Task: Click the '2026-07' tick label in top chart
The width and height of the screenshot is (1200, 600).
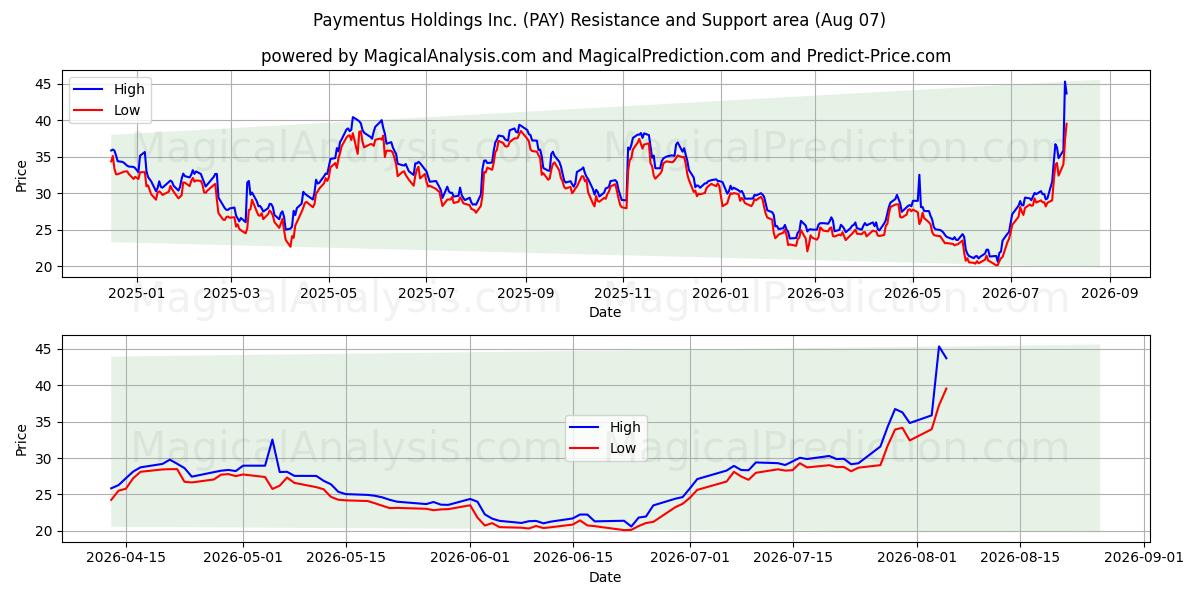Action: click(1011, 293)
